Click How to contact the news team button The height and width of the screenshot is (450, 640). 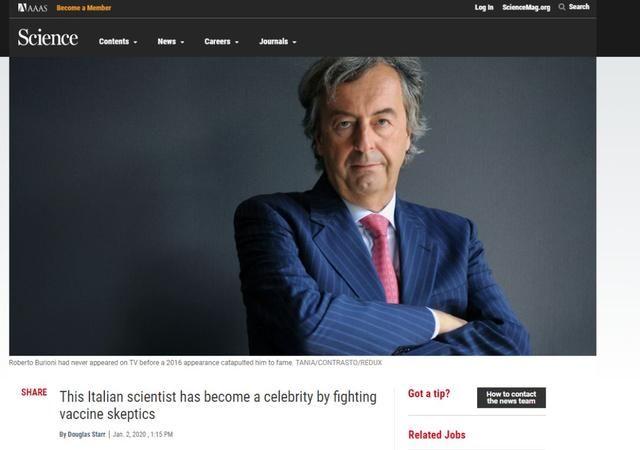coord(511,397)
